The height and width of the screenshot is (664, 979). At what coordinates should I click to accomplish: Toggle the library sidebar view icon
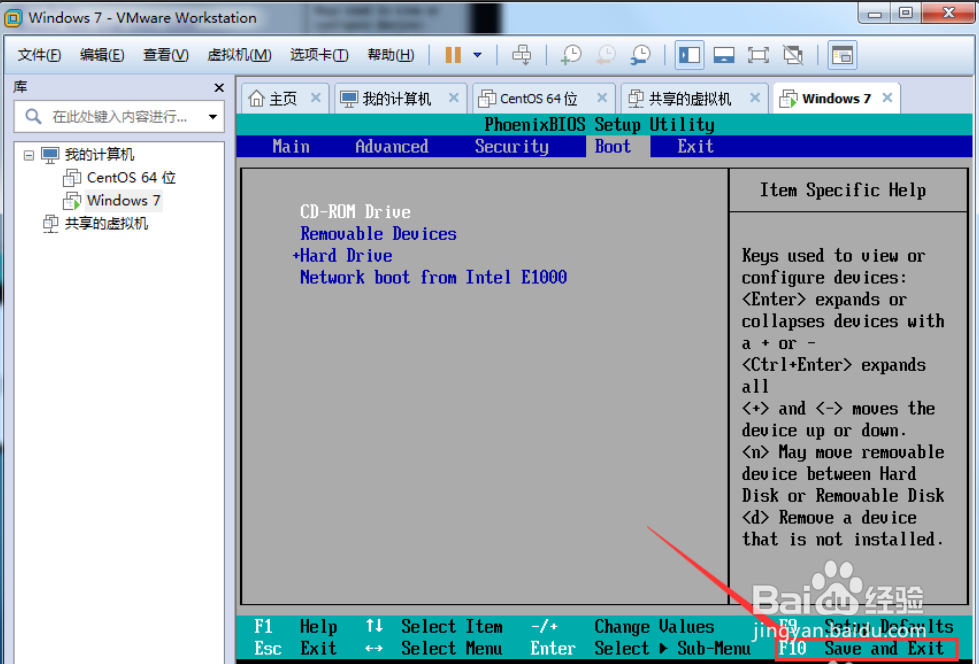coord(689,55)
